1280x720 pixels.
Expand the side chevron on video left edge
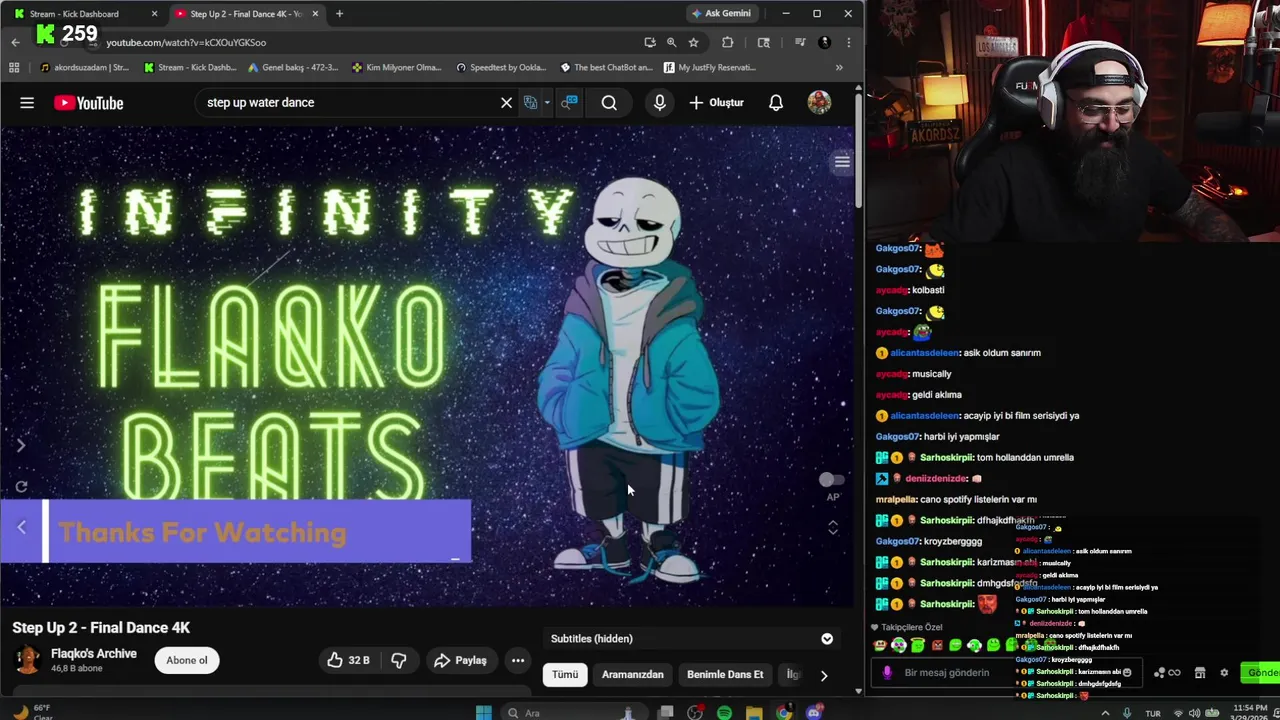point(21,445)
